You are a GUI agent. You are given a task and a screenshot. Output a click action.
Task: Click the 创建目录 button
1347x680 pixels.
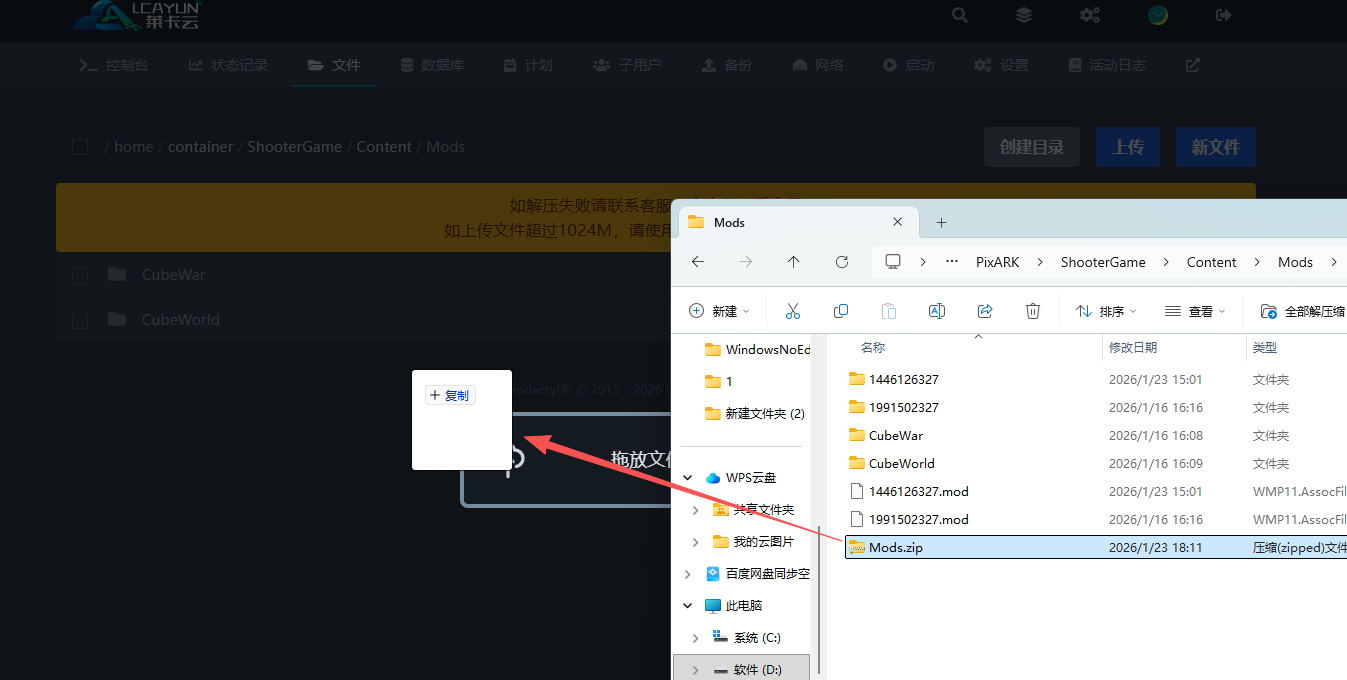[x=1032, y=147]
